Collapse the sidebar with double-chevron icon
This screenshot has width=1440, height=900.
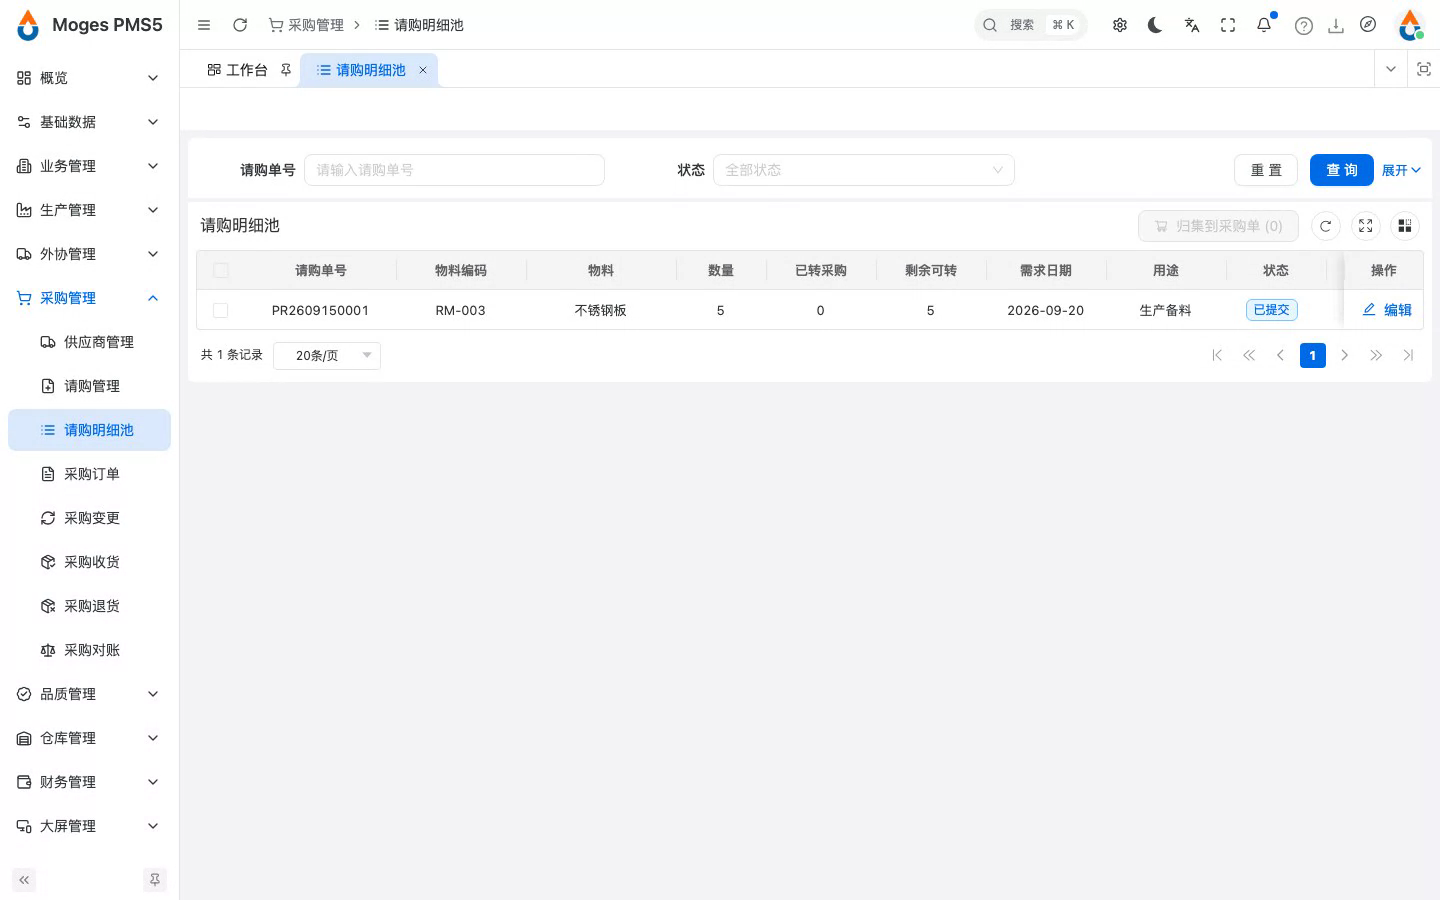24,880
